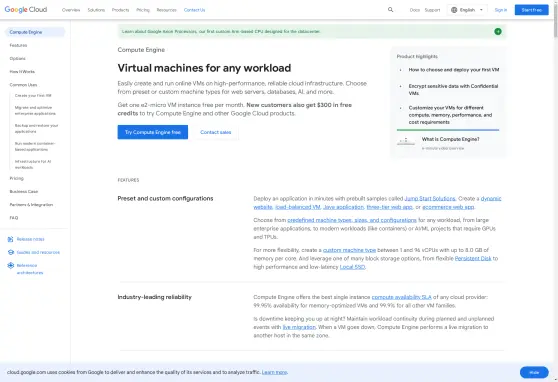
Task: Click the Support link
Action: (x=432, y=10)
